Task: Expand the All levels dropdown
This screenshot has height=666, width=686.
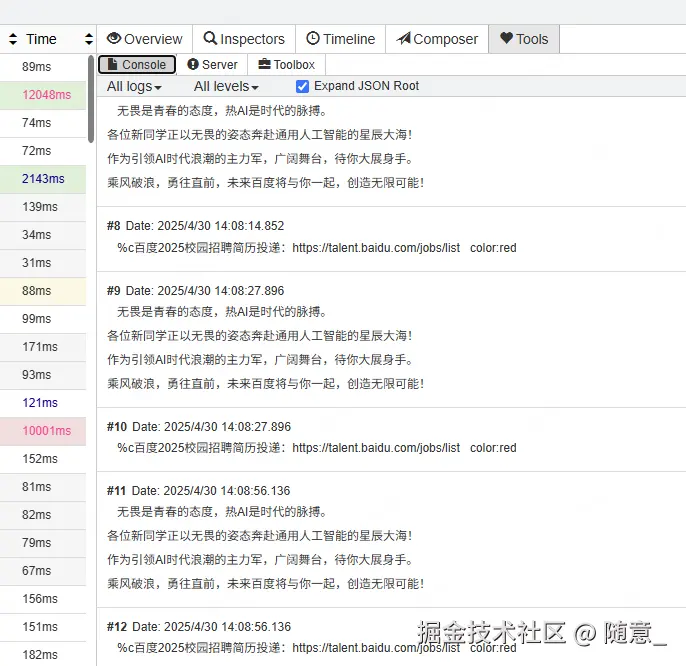Action: point(226,86)
